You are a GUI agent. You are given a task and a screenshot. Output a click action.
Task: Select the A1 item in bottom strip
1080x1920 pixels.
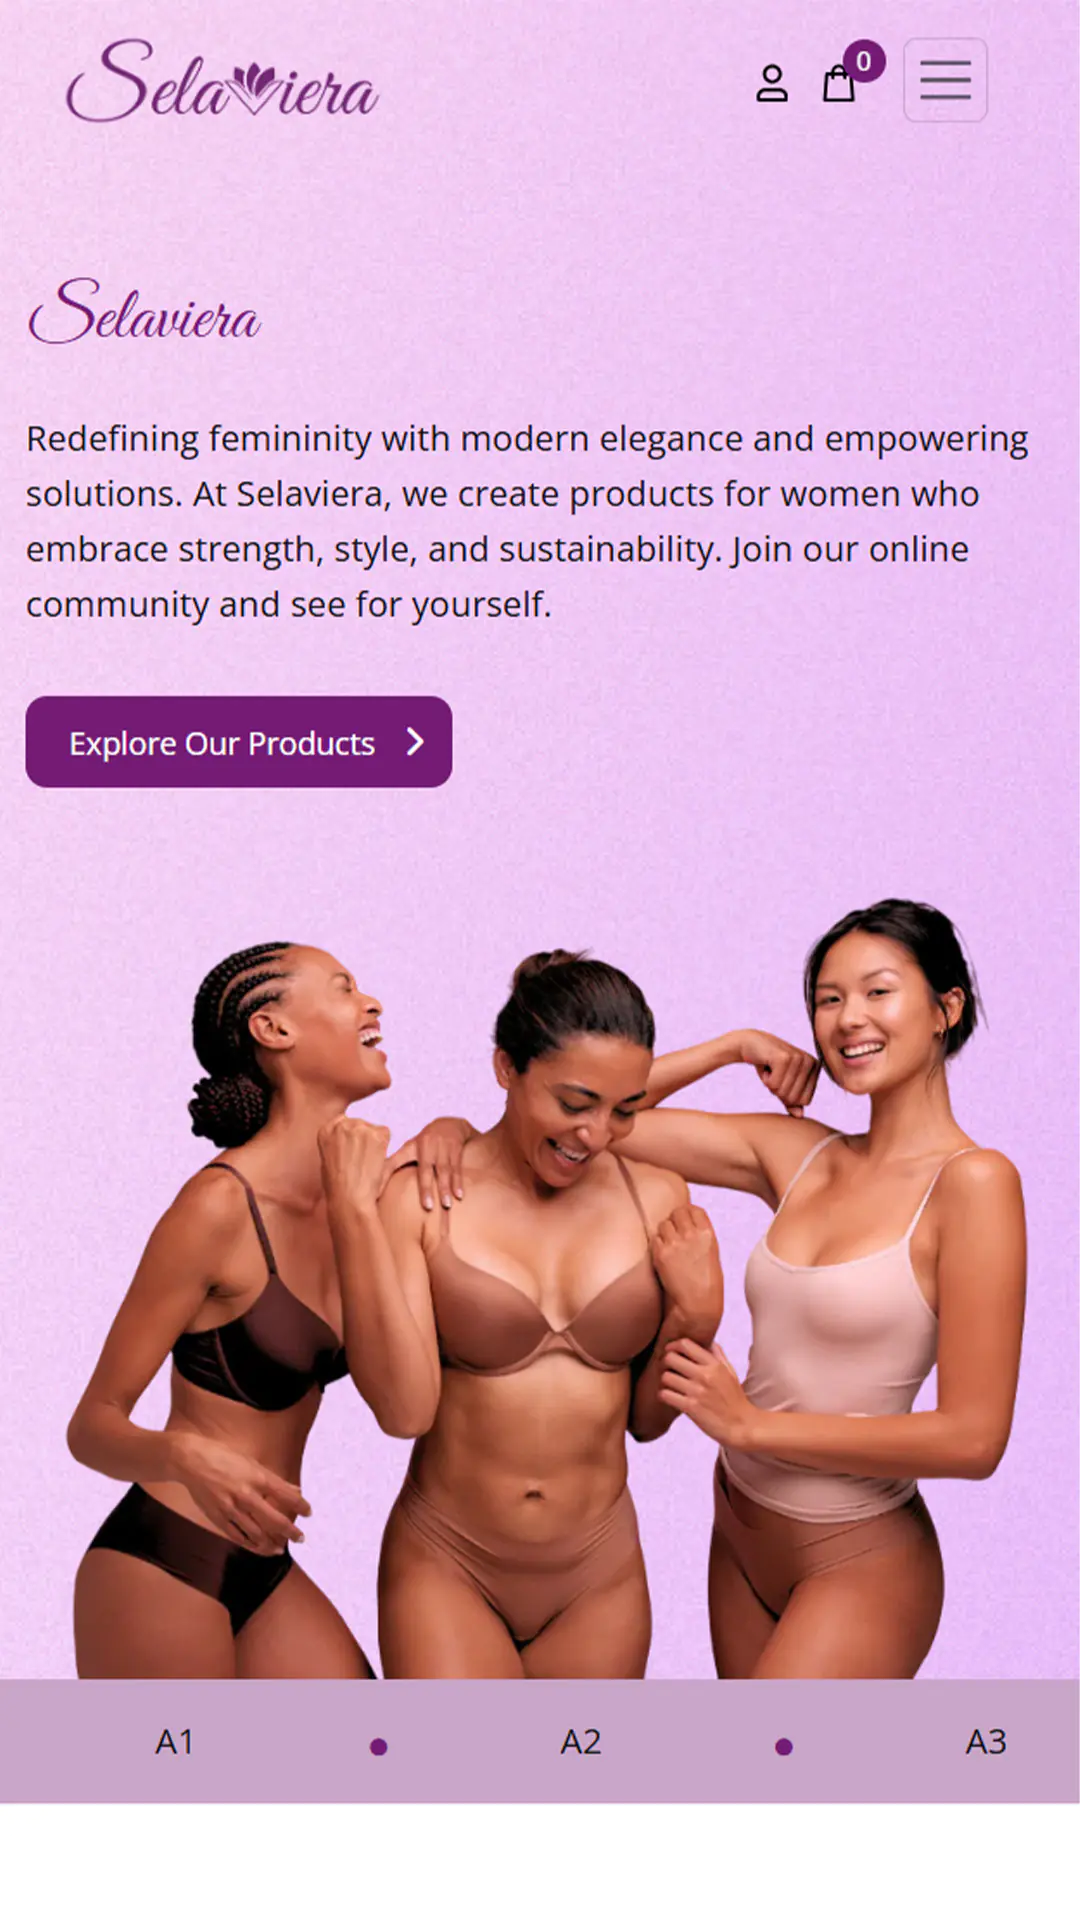point(174,1742)
